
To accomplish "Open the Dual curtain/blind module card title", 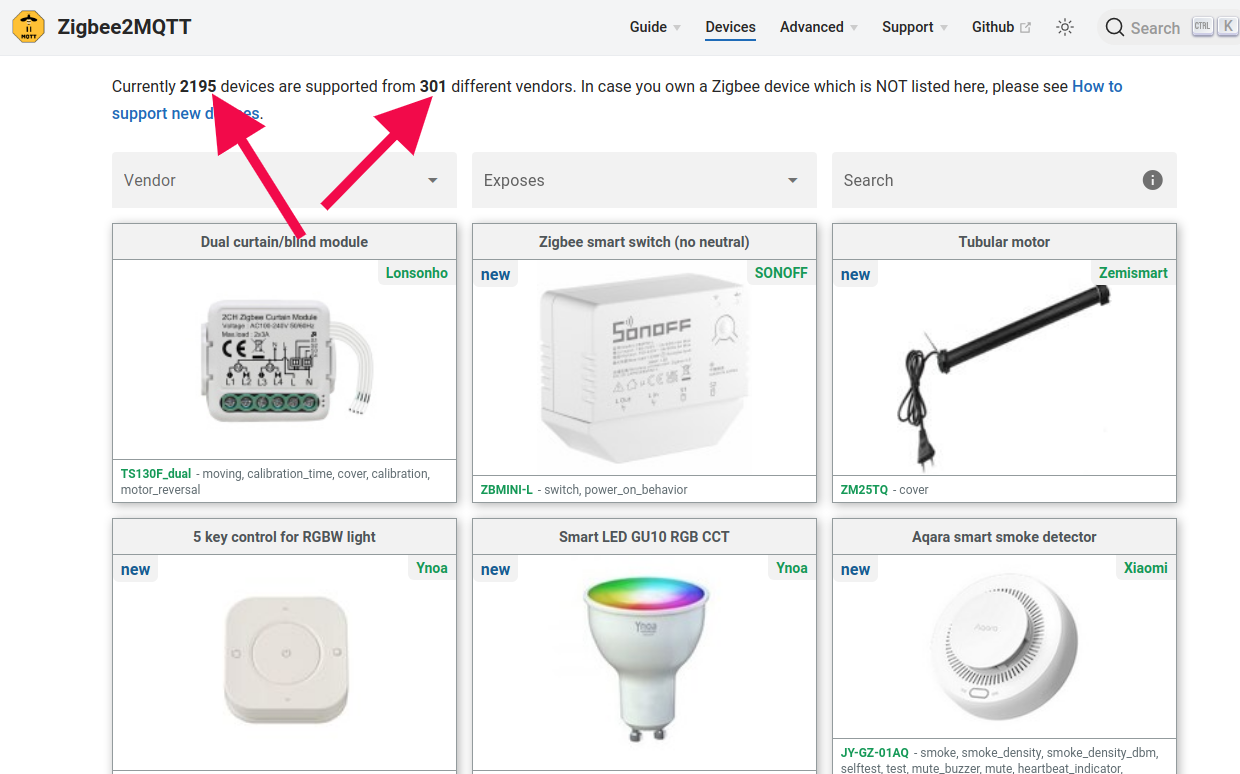I will (x=284, y=242).
